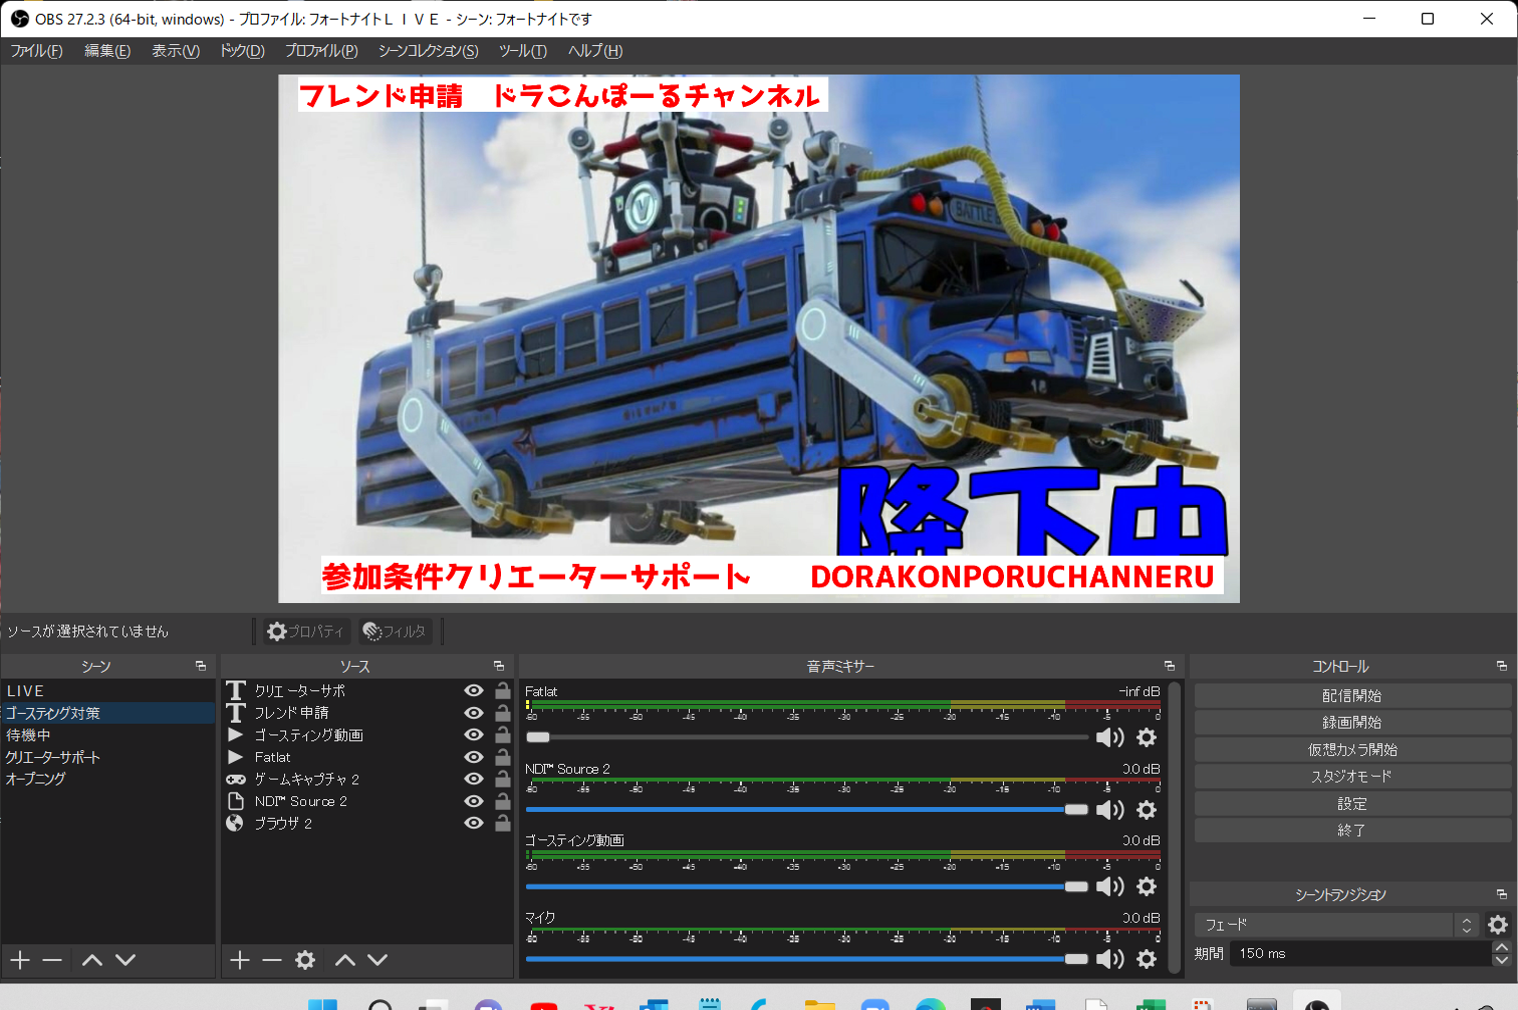Viewport: 1518px width, 1010px height.
Task: Click the プロパティ button above the scenes panel
Action: 306,631
